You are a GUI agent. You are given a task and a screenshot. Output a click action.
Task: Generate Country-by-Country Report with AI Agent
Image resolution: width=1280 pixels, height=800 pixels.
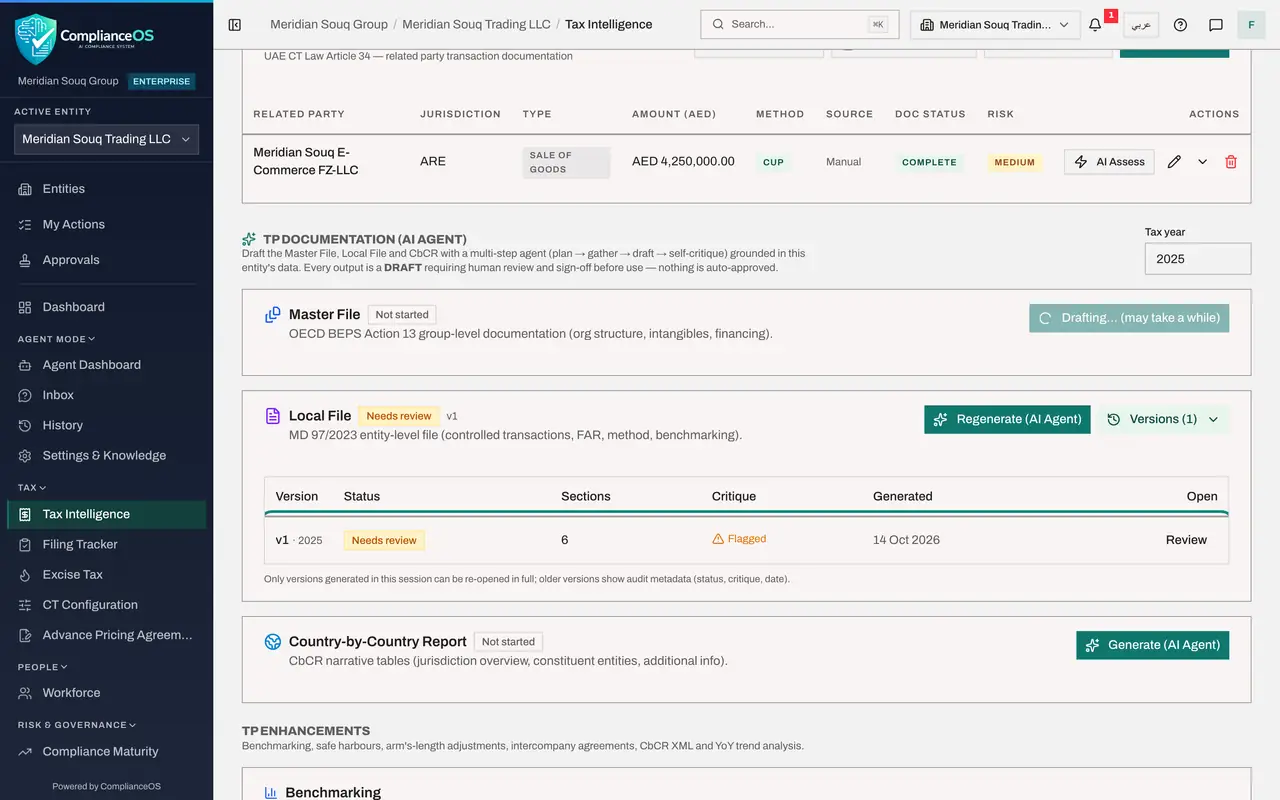pos(1152,645)
